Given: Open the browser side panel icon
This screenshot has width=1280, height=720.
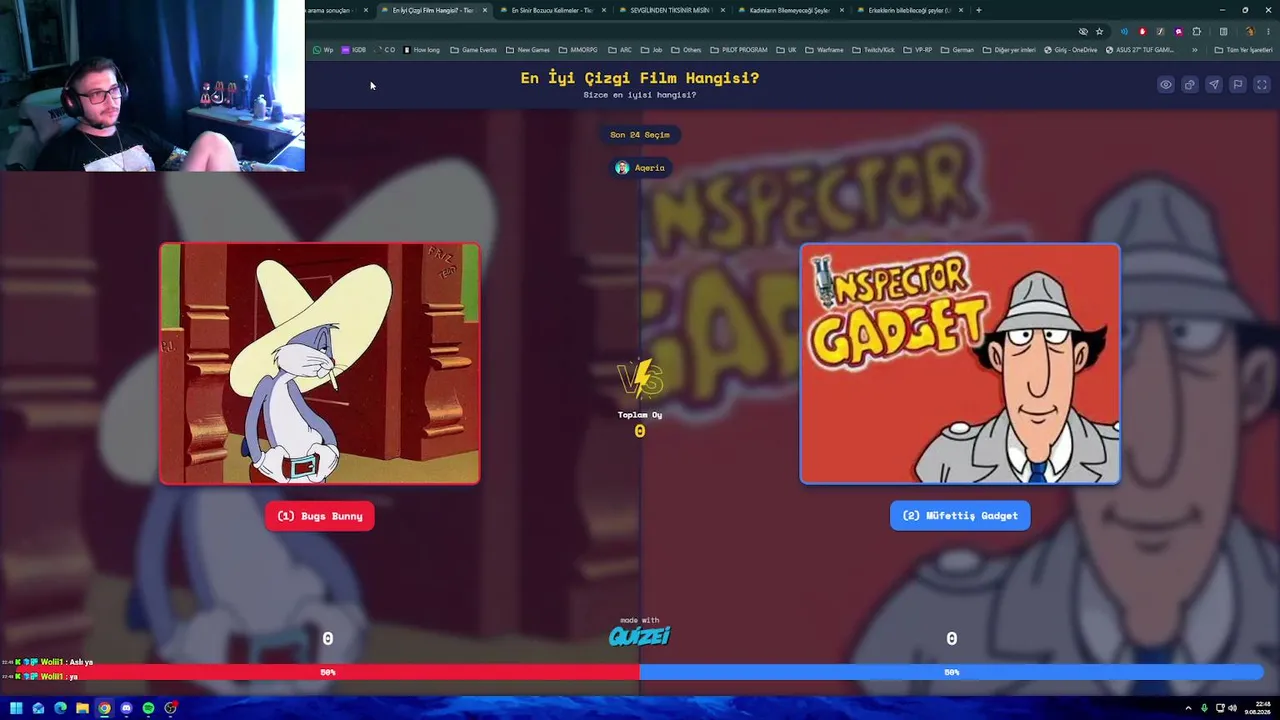Looking at the screenshot, I should click(x=1223, y=31).
